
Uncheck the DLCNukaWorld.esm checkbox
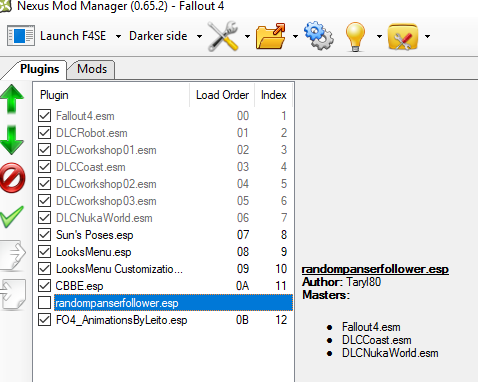point(44,218)
